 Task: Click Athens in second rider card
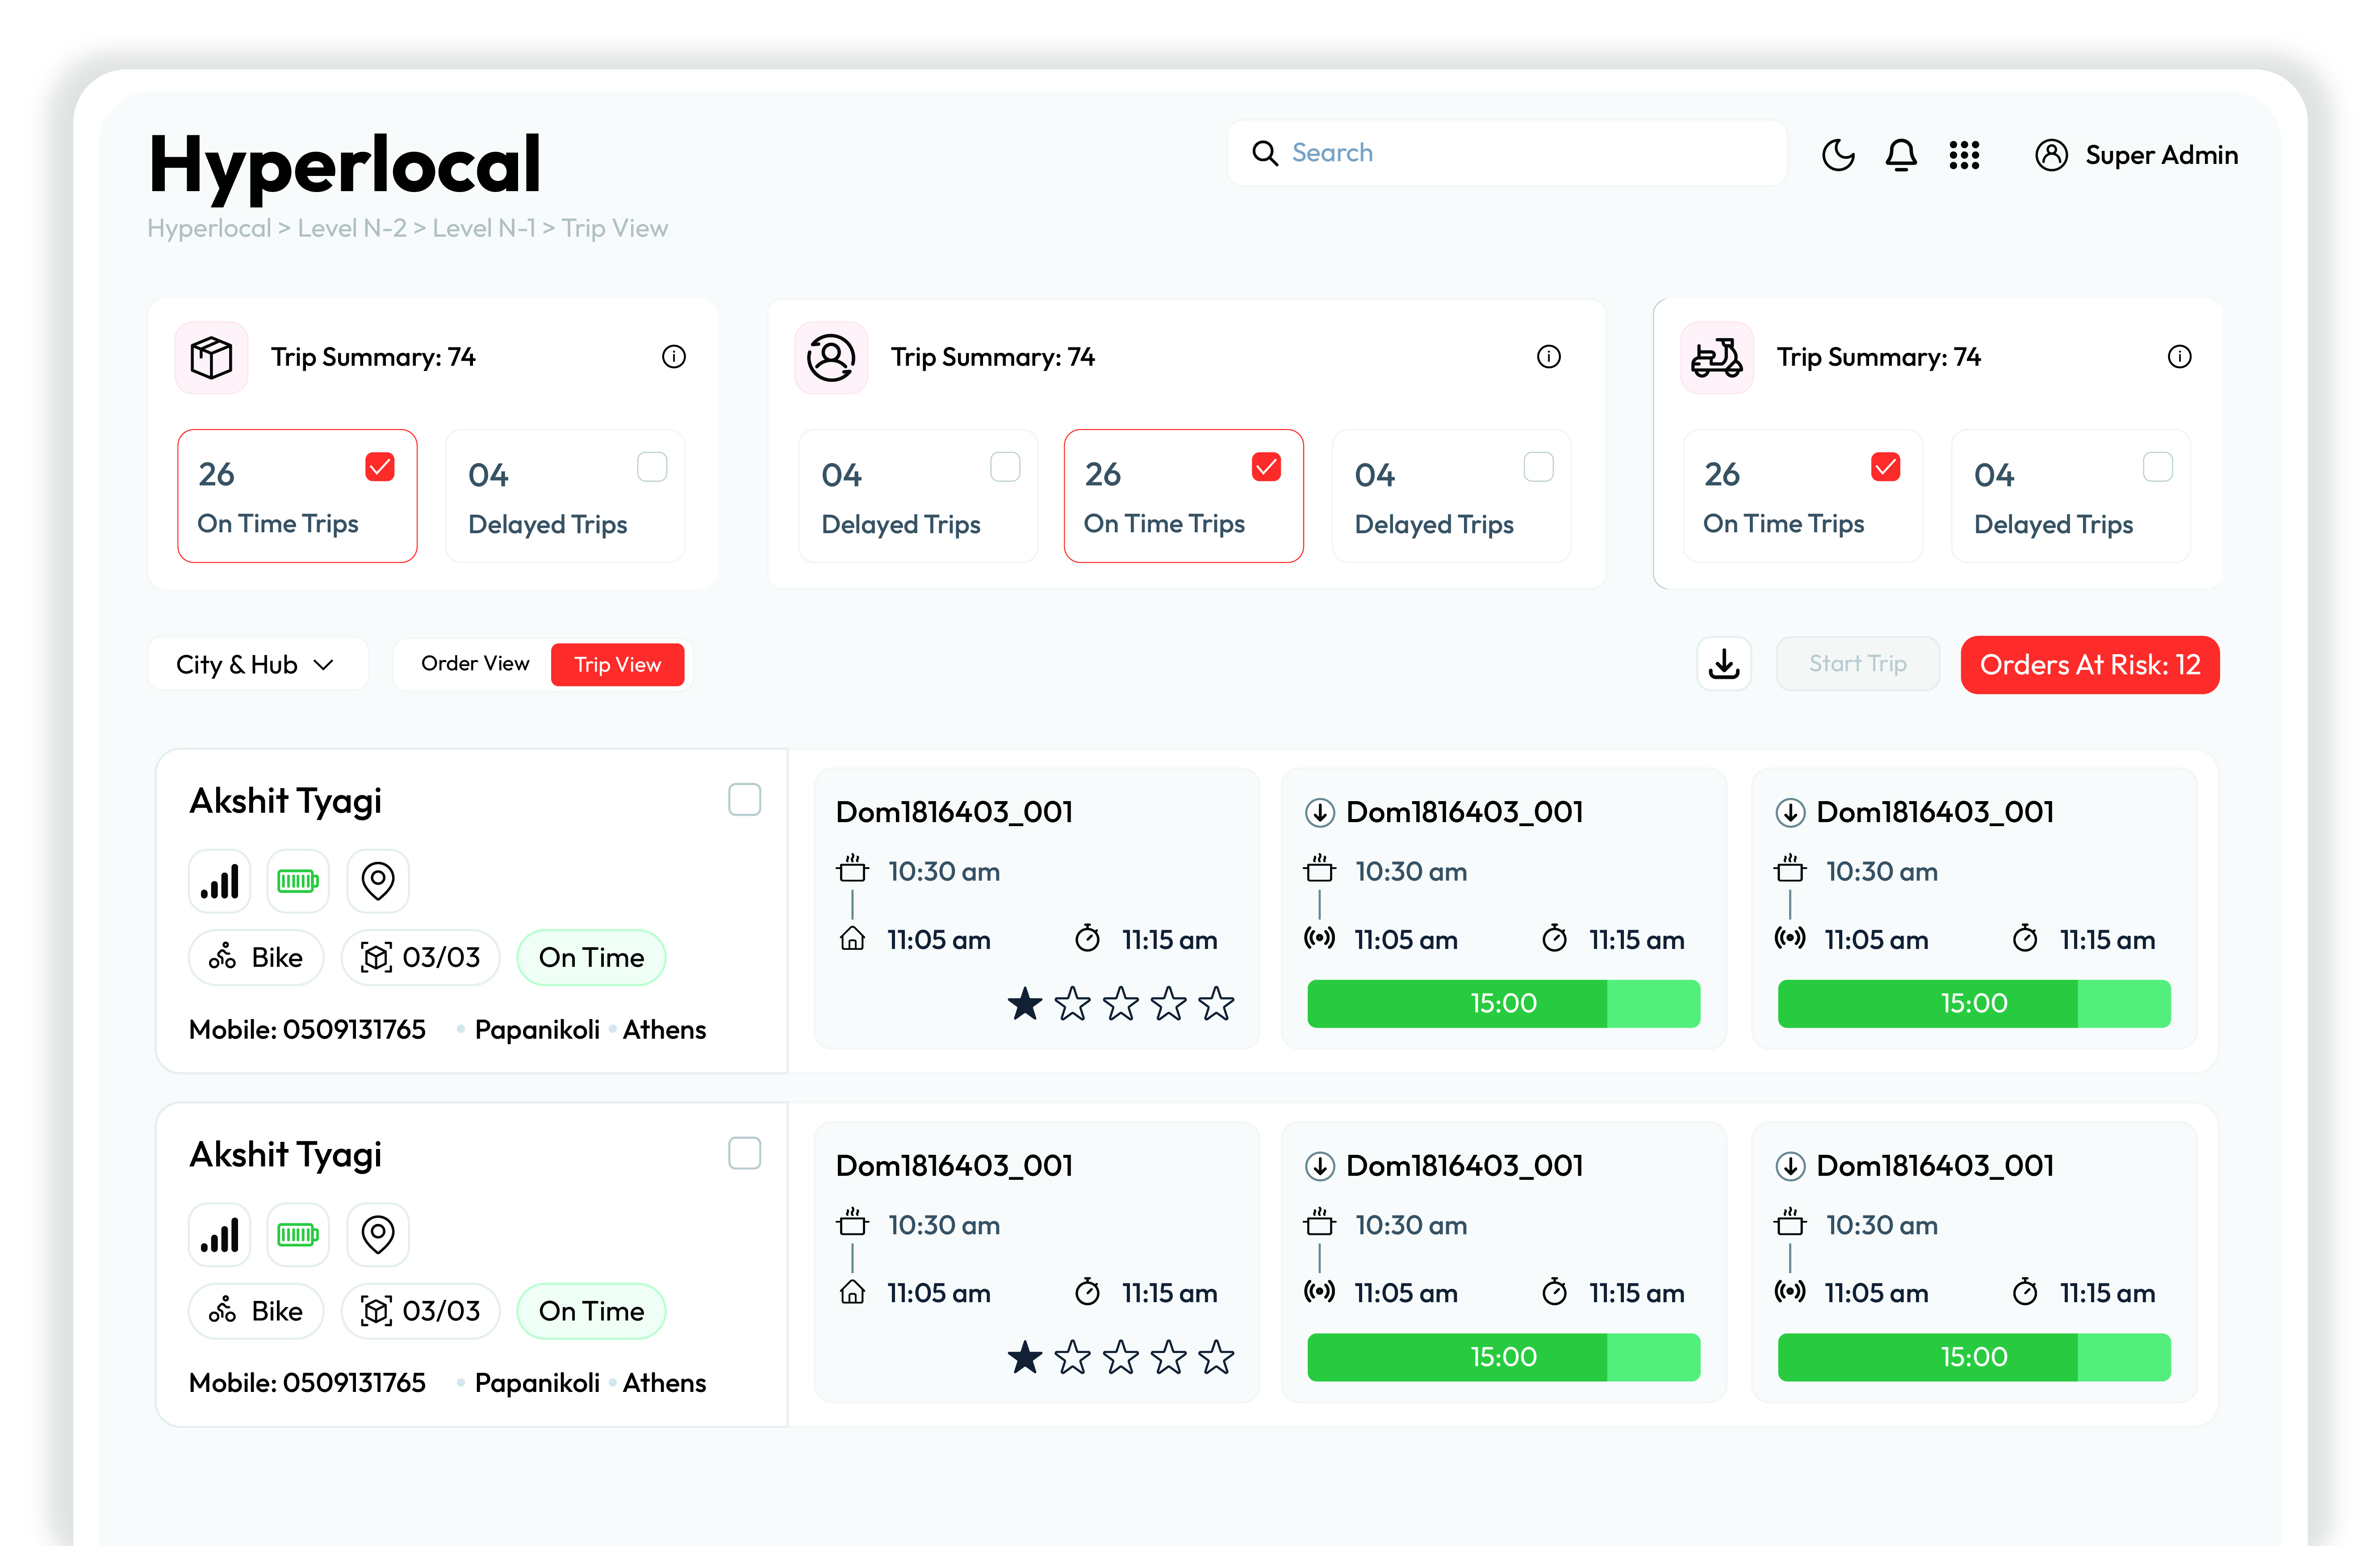[664, 1384]
